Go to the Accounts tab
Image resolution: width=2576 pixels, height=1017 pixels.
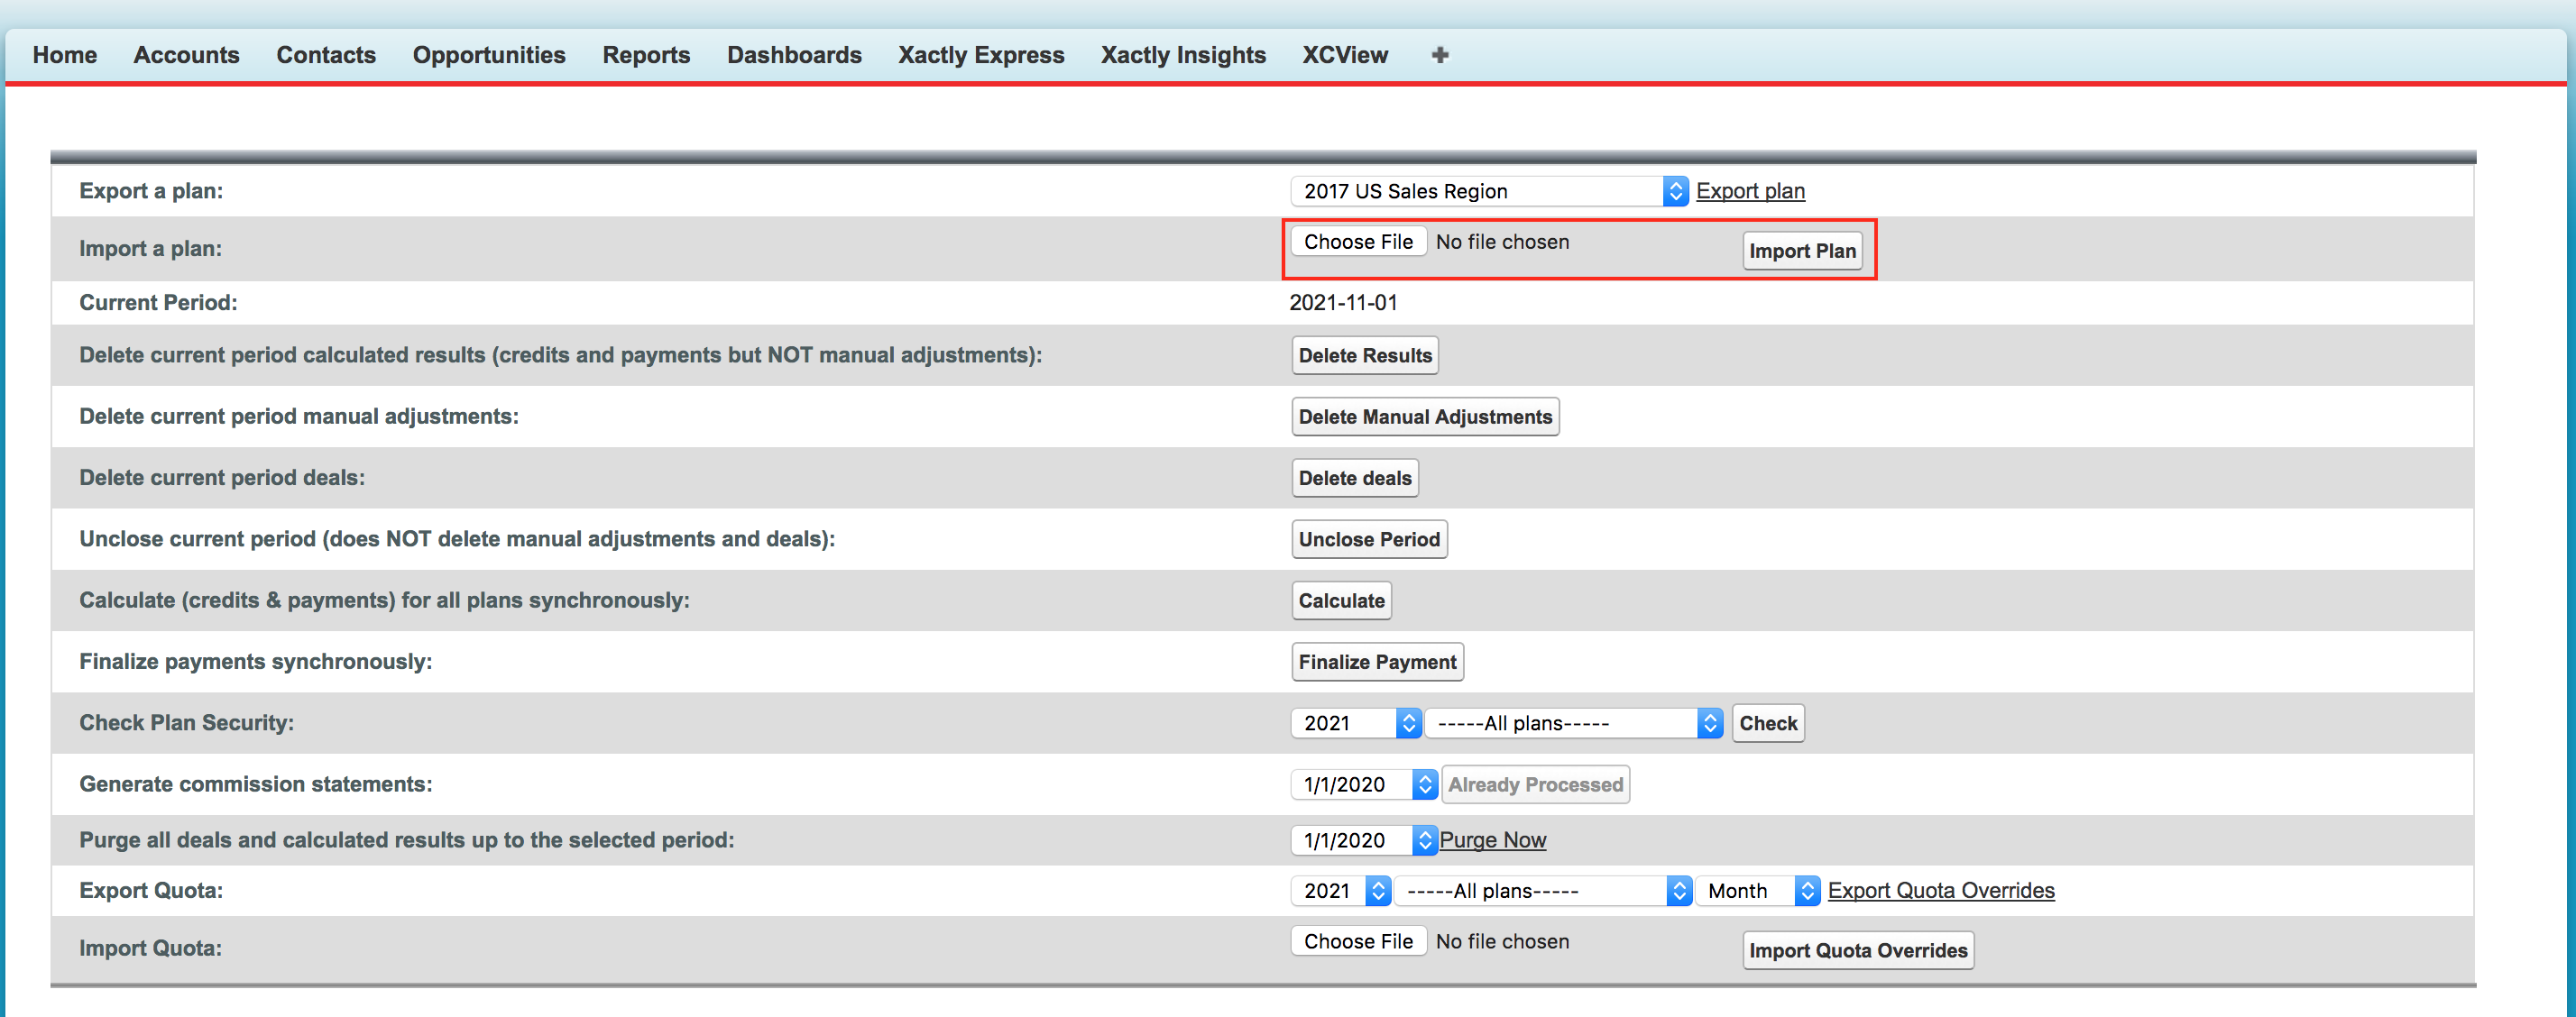point(187,55)
